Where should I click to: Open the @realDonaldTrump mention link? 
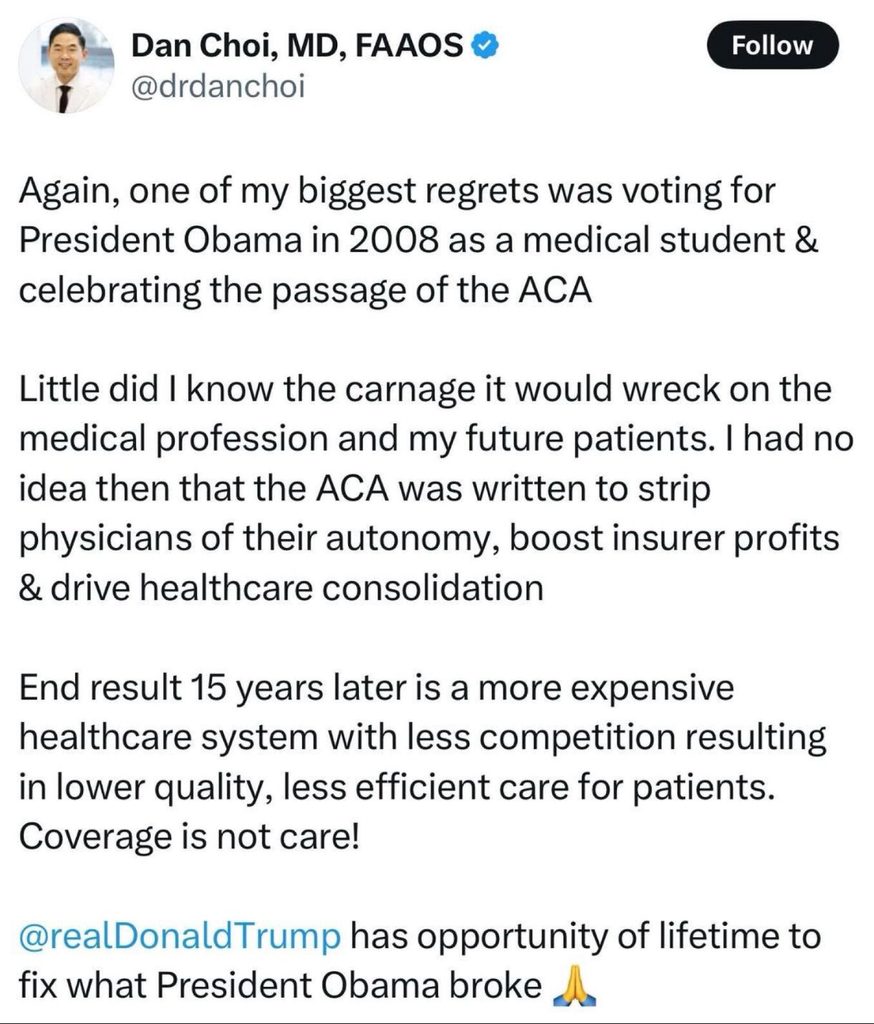(181, 938)
